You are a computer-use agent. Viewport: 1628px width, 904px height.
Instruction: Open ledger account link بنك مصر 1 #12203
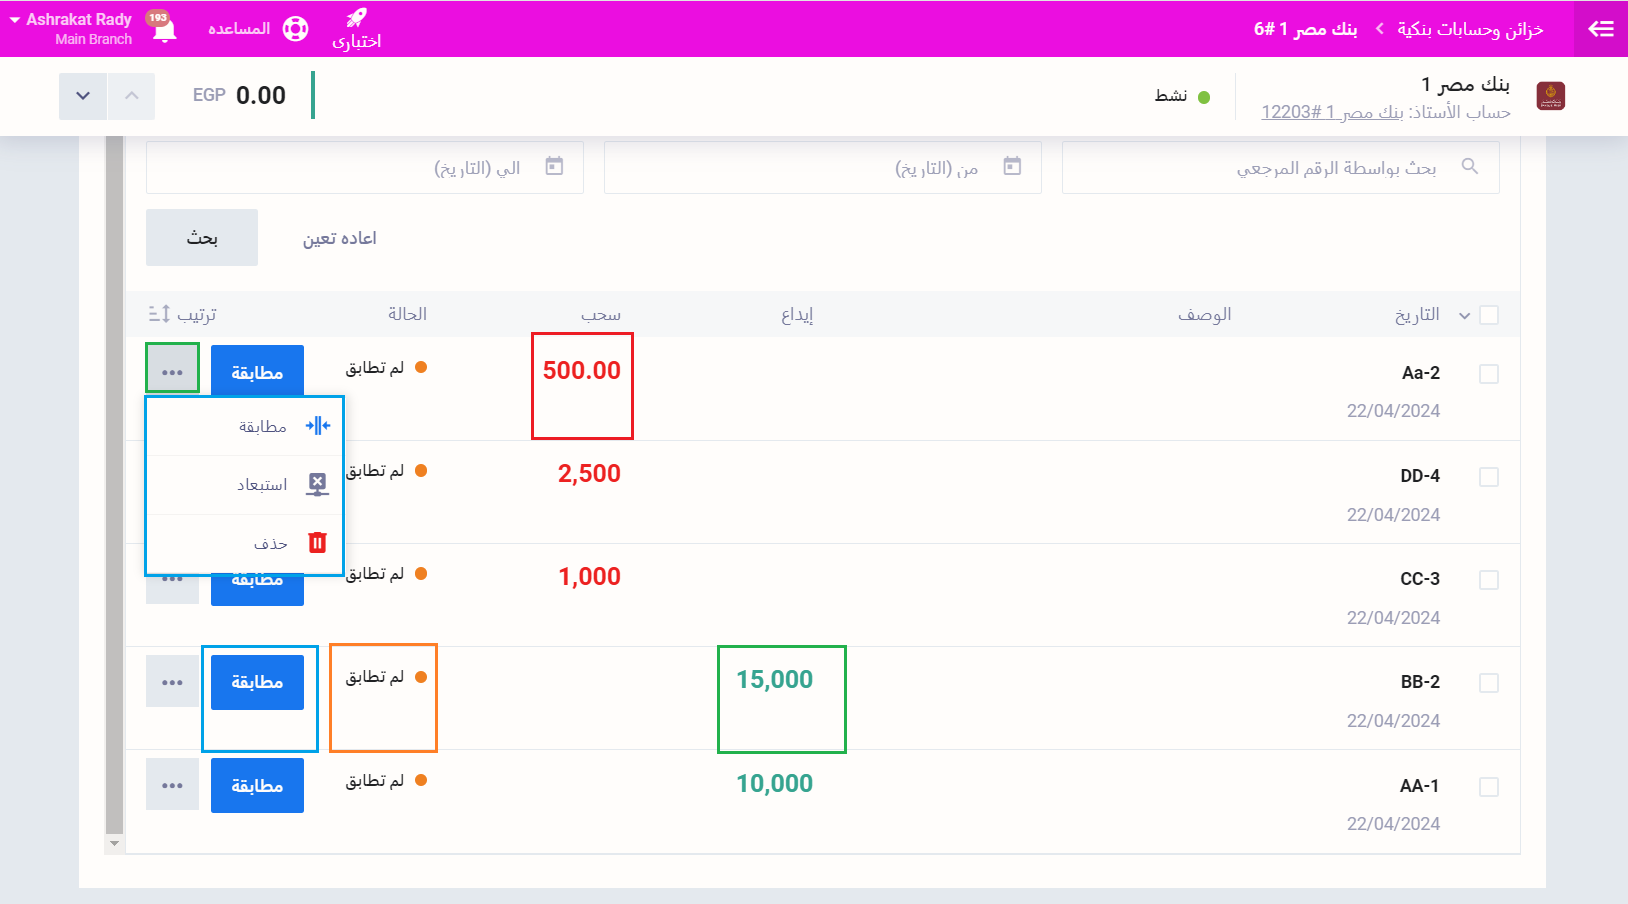1332,112
